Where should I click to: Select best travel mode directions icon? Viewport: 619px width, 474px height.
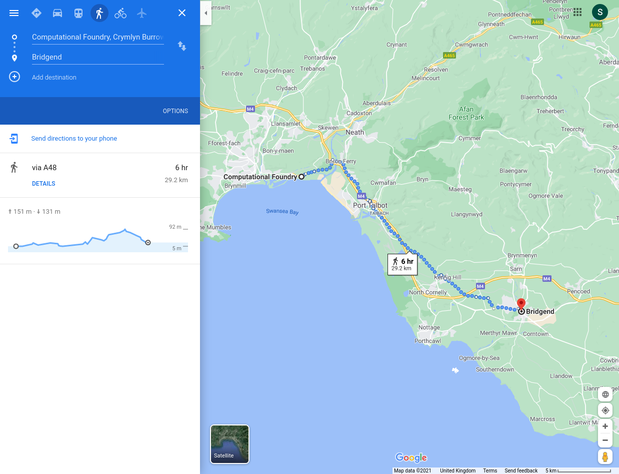[x=36, y=13]
